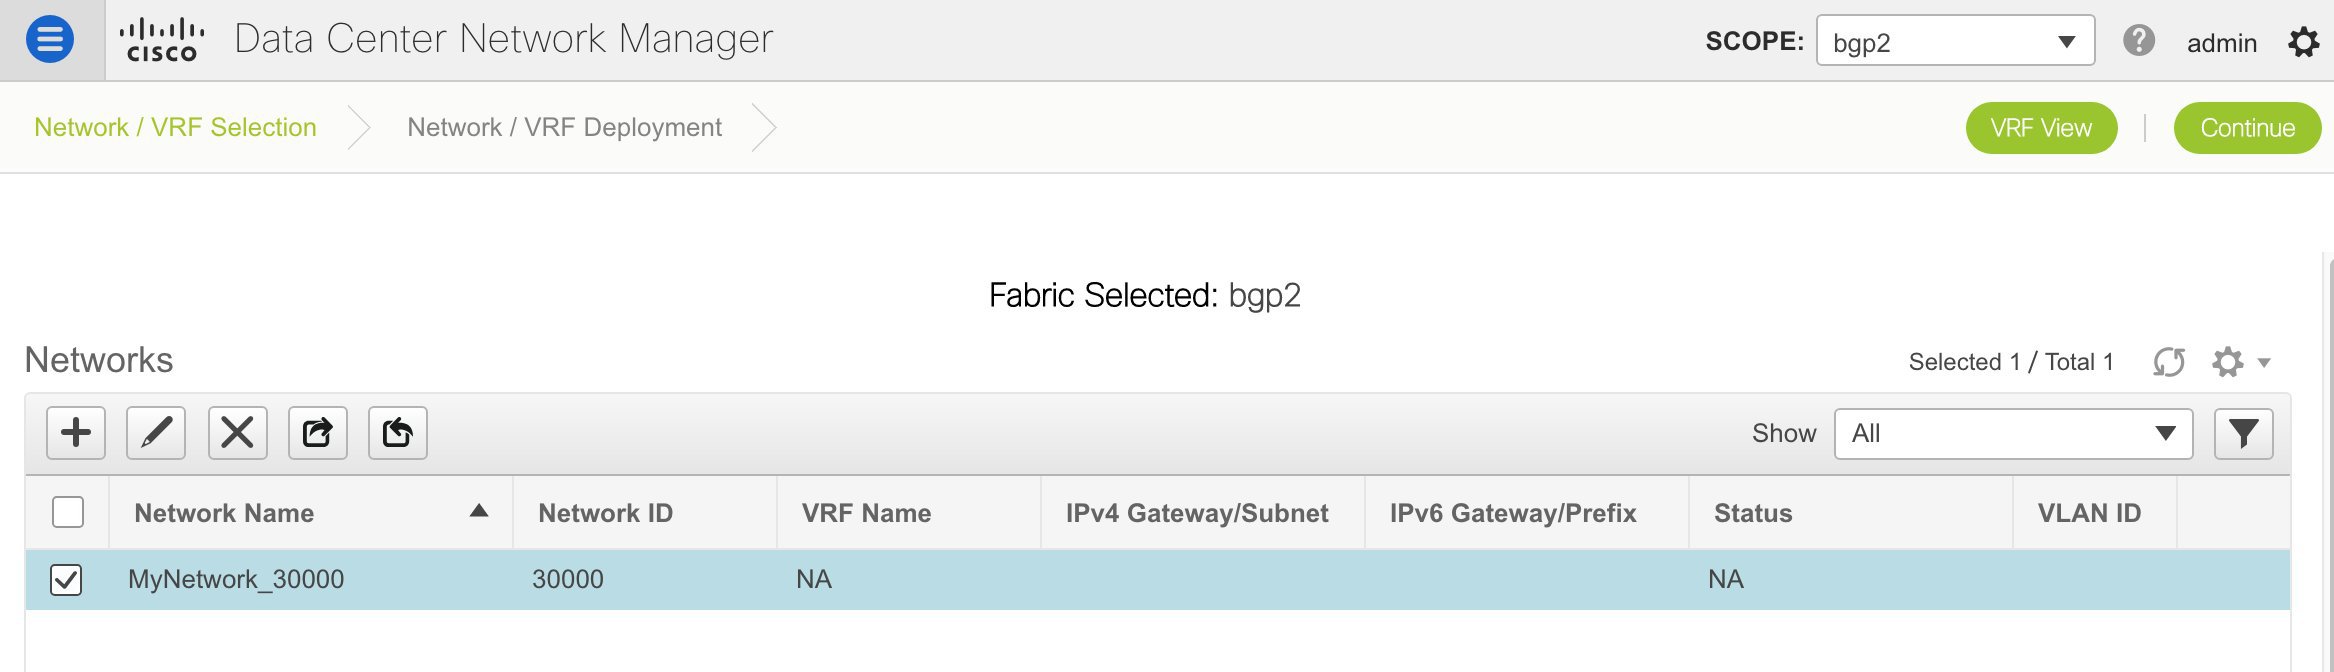Click the VRF View button
Screen dimensions: 2334x672
[2041, 128]
